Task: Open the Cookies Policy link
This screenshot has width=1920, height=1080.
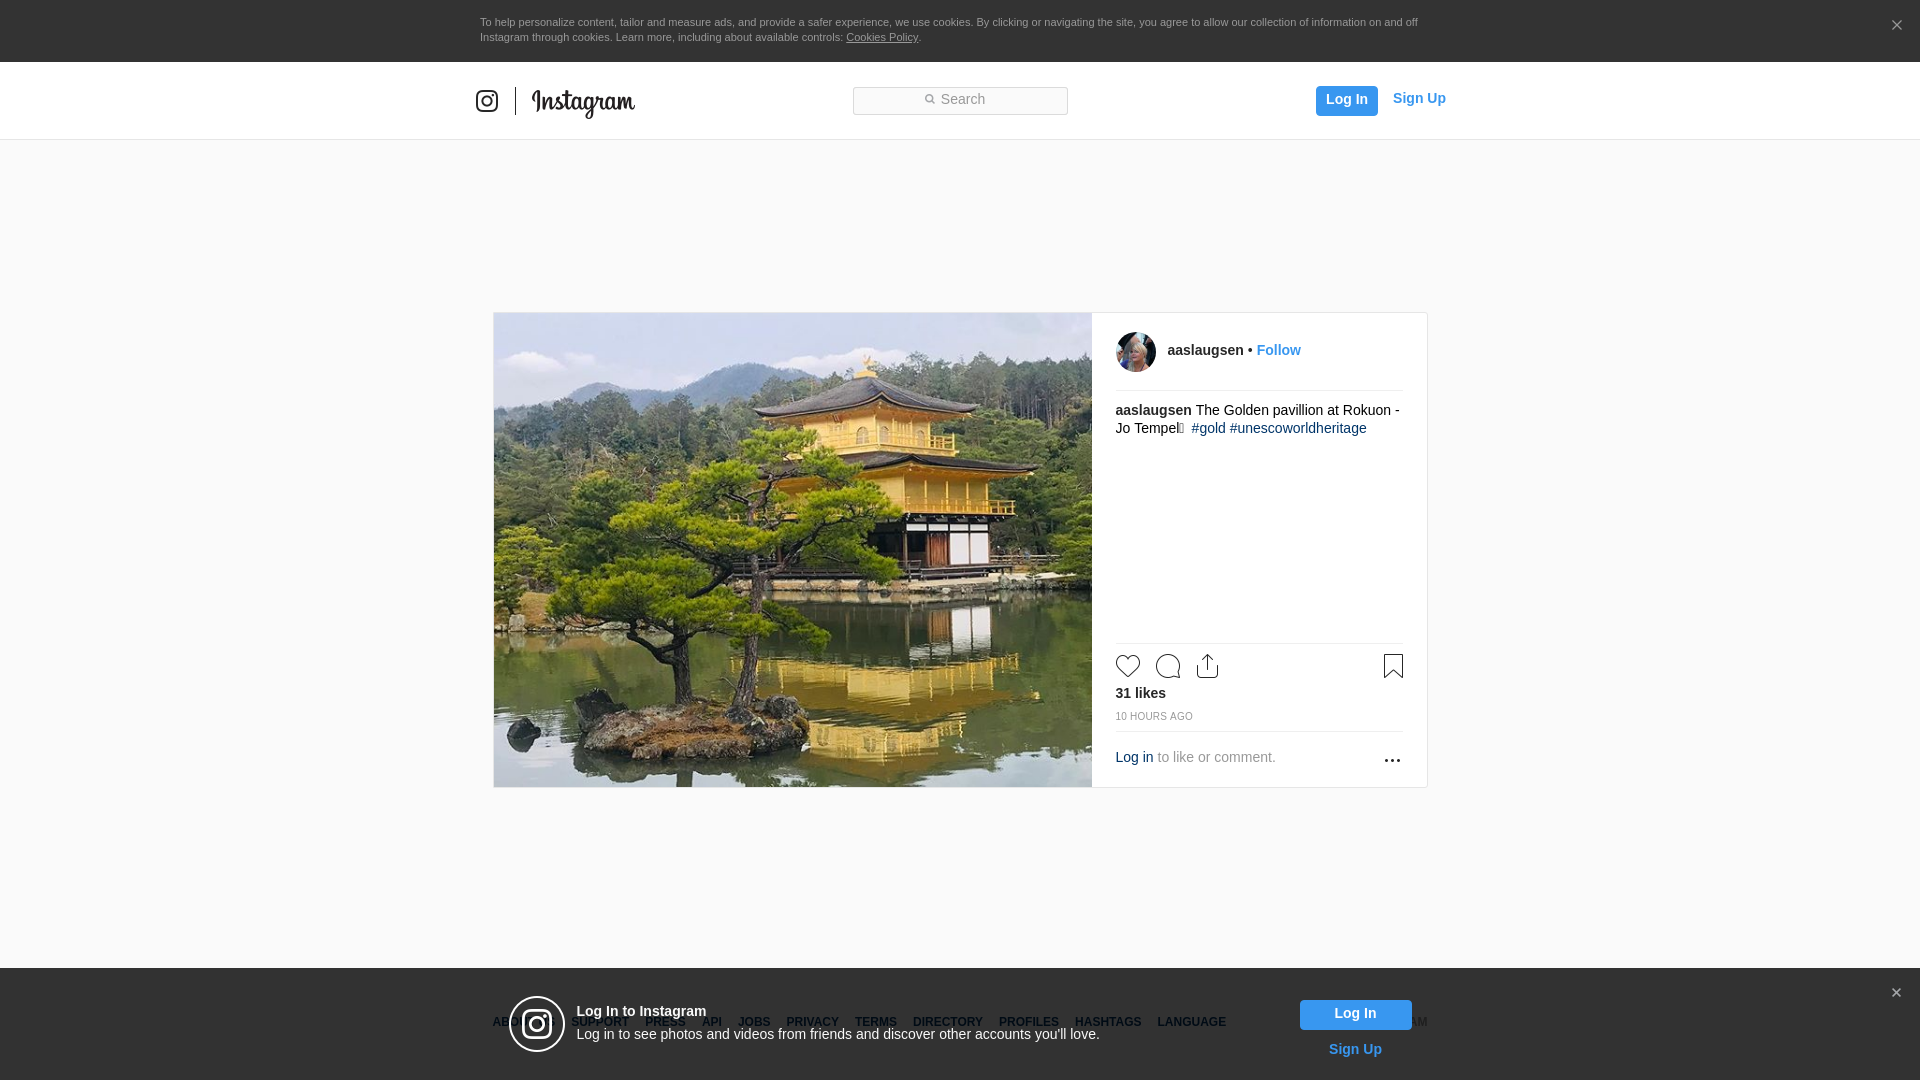Action: coord(882,37)
